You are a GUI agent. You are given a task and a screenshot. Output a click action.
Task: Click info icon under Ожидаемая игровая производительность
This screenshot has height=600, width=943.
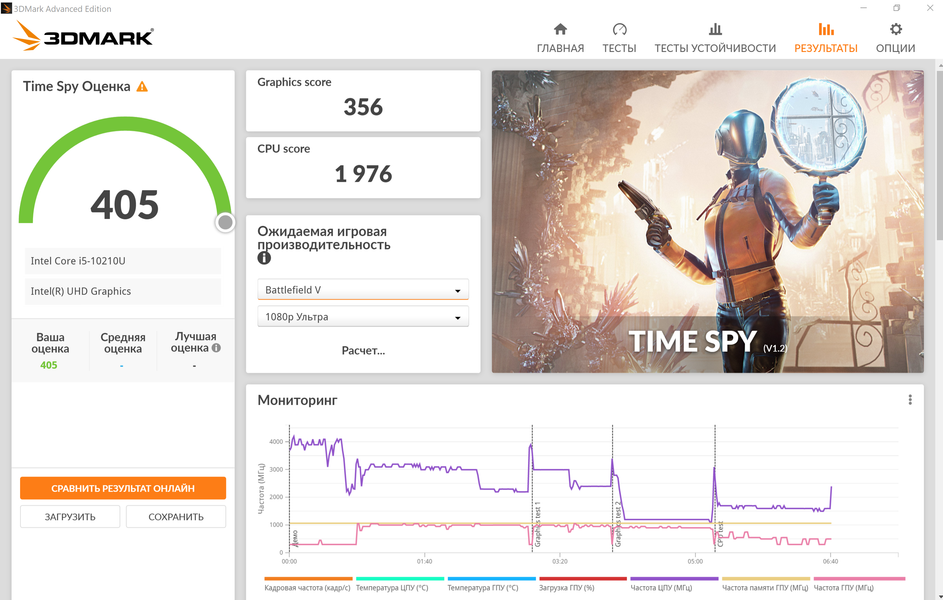[264, 258]
